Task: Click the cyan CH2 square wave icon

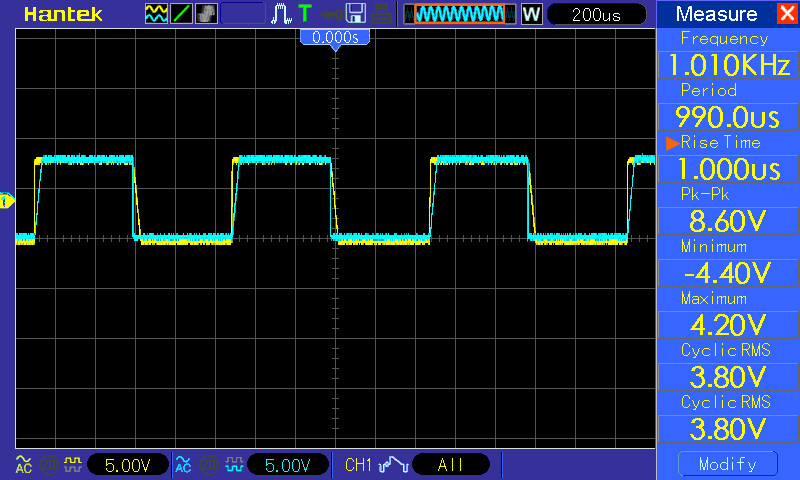Action: pyautogui.click(x=234, y=465)
